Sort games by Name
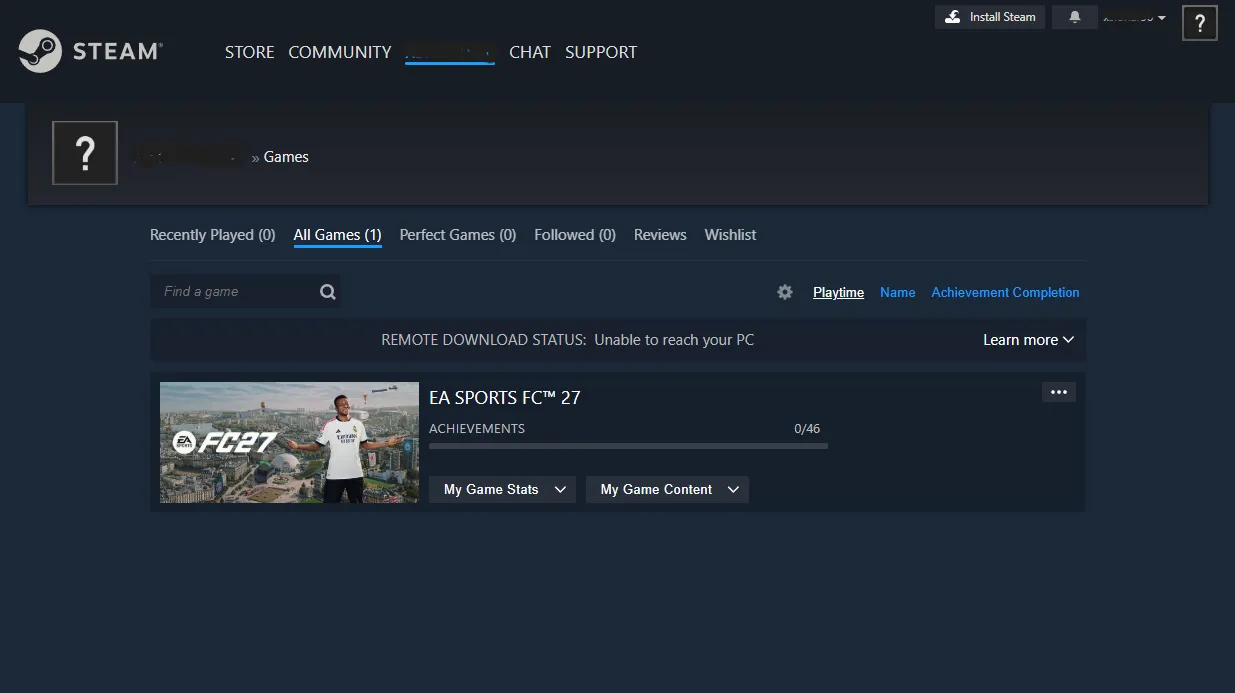This screenshot has width=1235, height=693. (897, 292)
